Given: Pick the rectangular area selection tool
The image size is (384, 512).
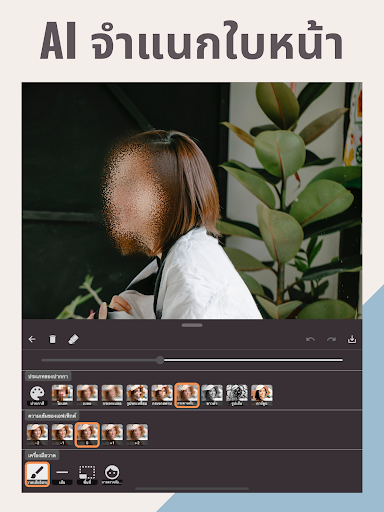Looking at the screenshot, I should pyautogui.click(x=87, y=474).
